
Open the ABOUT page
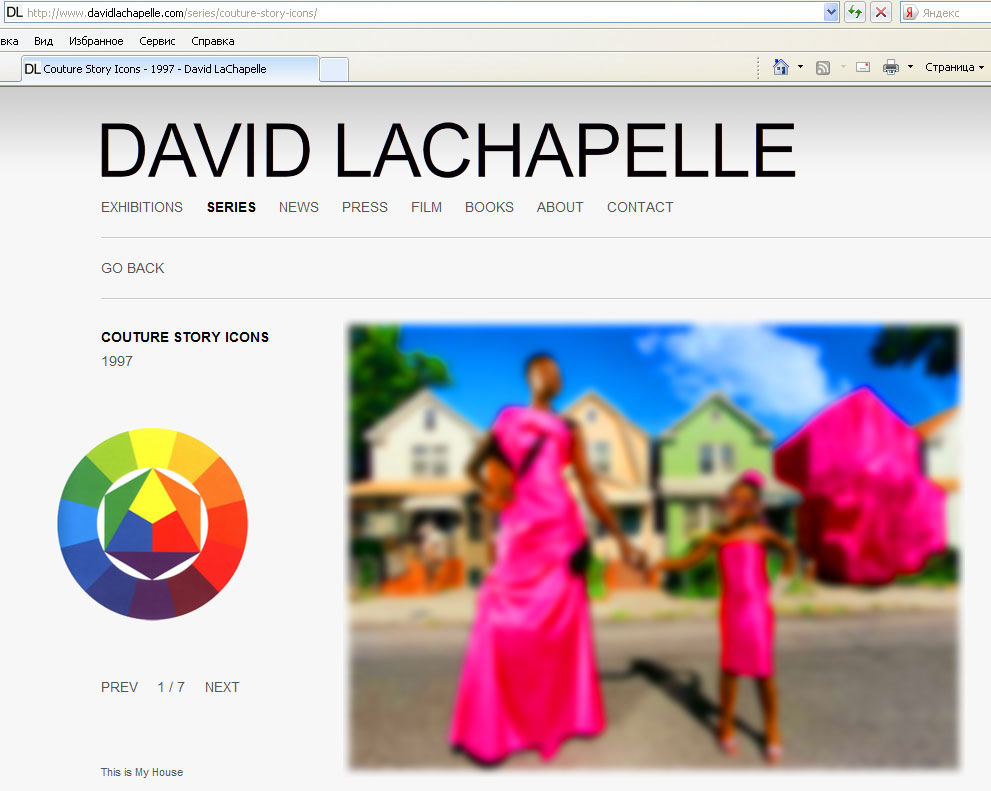tap(560, 207)
